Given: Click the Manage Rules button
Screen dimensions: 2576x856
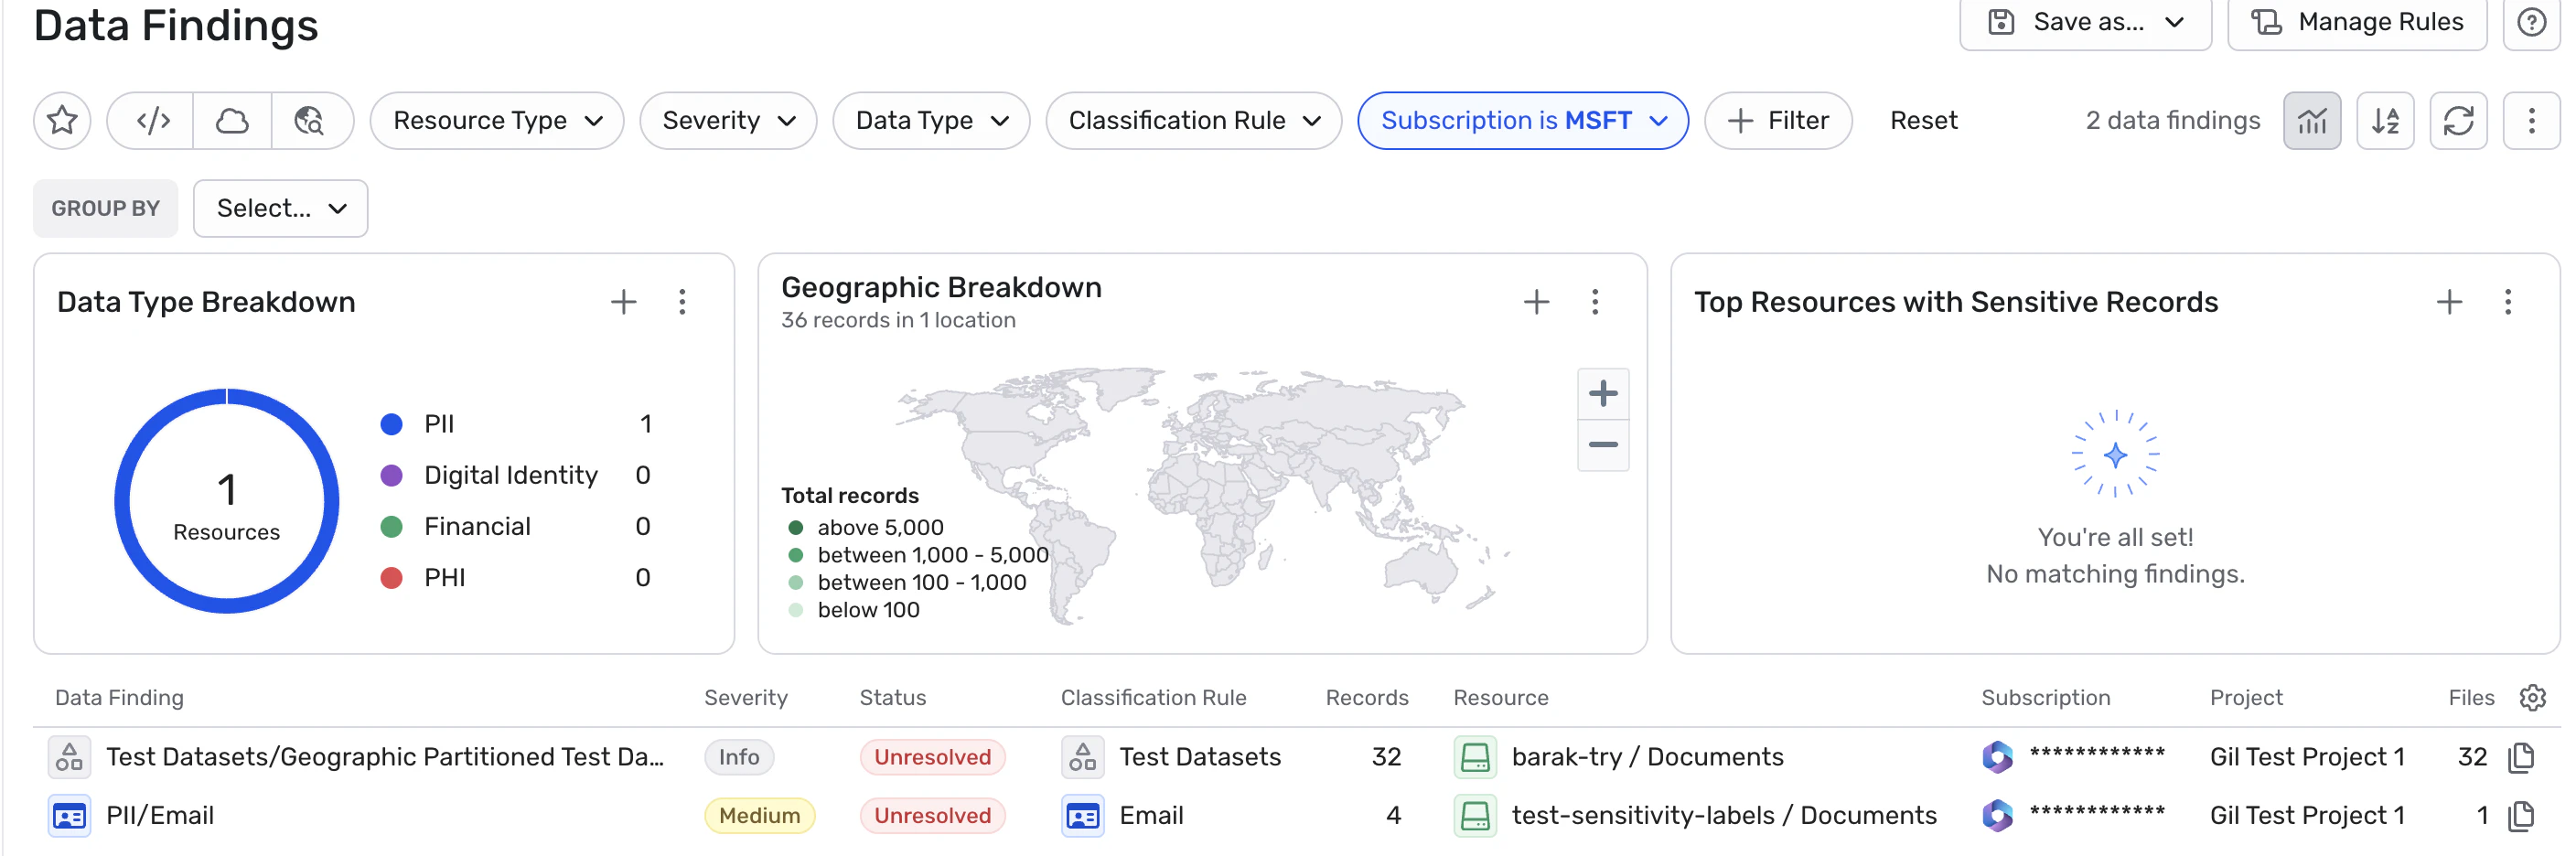Looking at the screenshot, I should pos(2357,22).
